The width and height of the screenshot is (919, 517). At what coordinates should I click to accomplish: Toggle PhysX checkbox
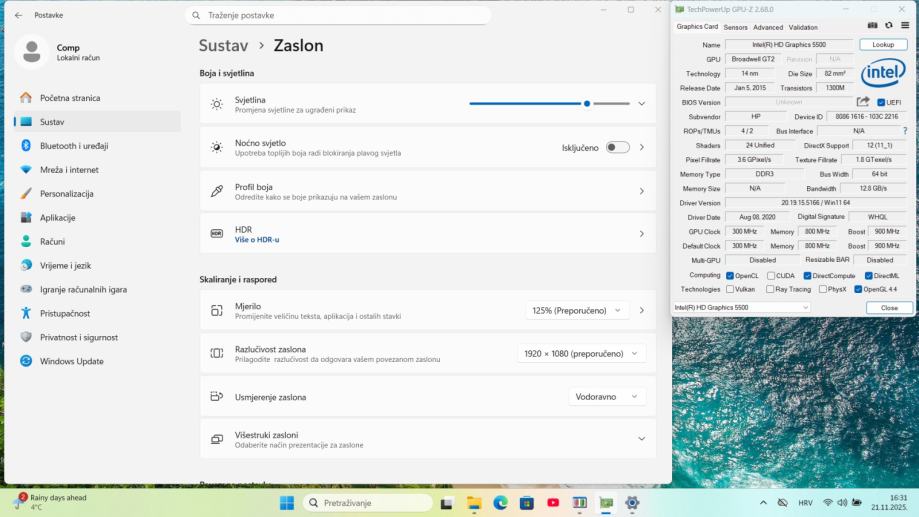coord(823,289)
